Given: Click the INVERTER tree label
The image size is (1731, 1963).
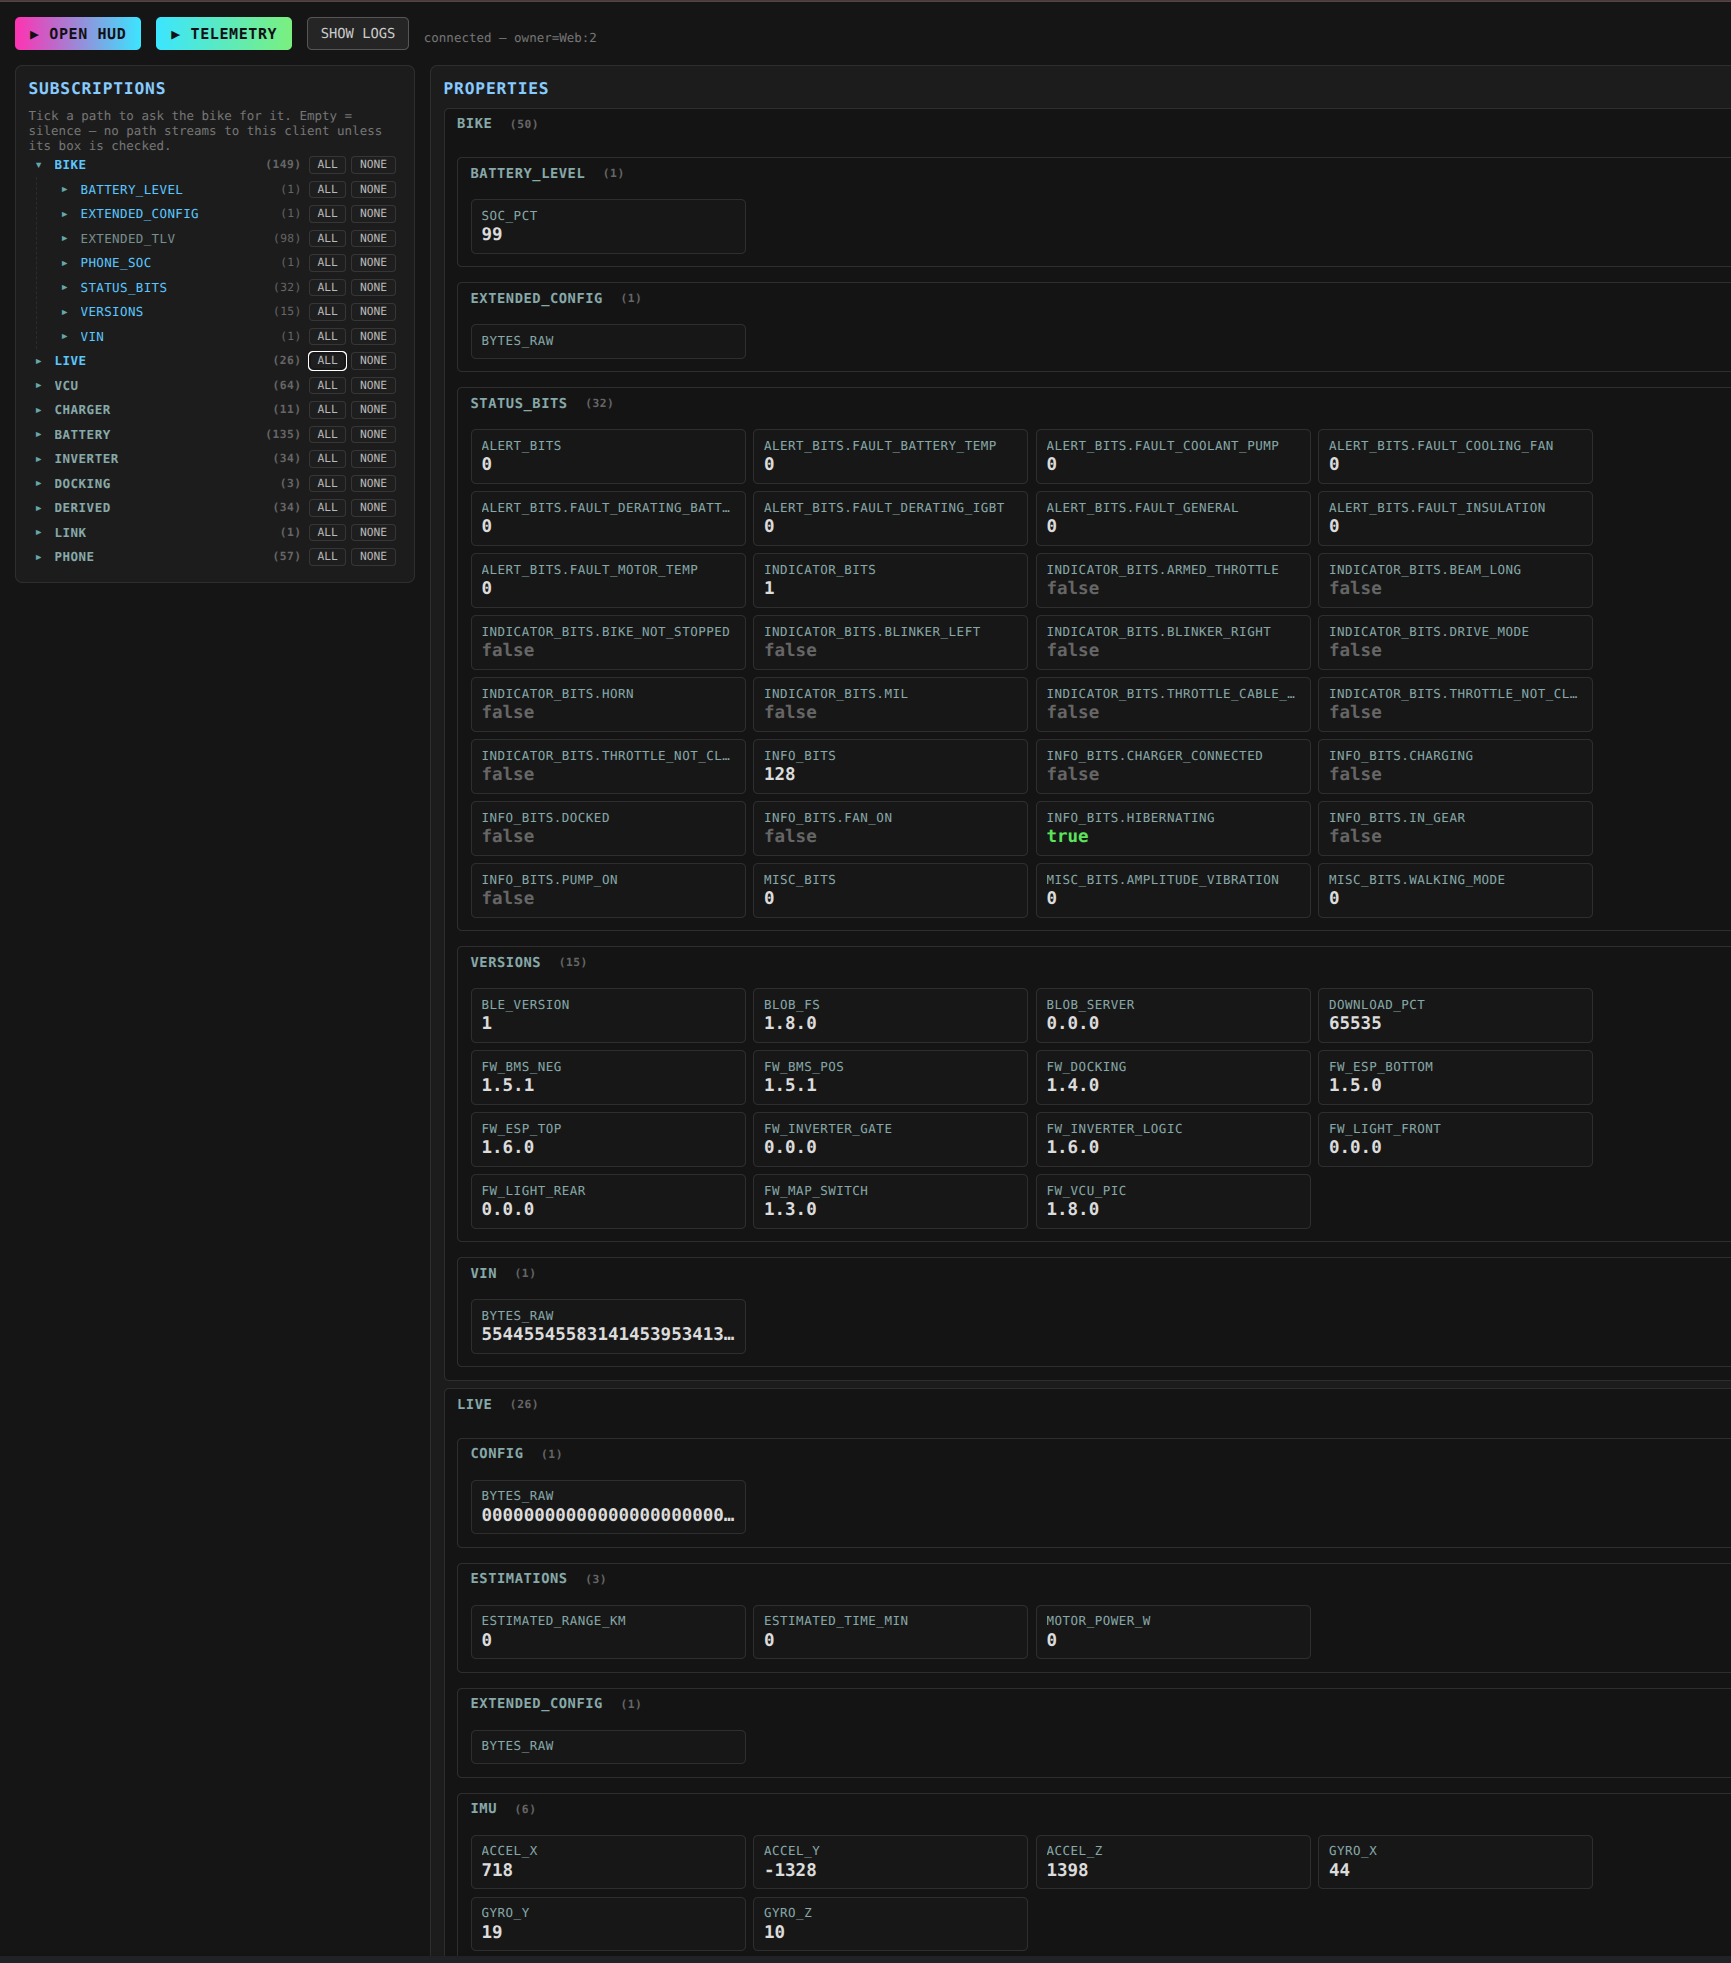Looking at the screenshot, I should (86, 459).
